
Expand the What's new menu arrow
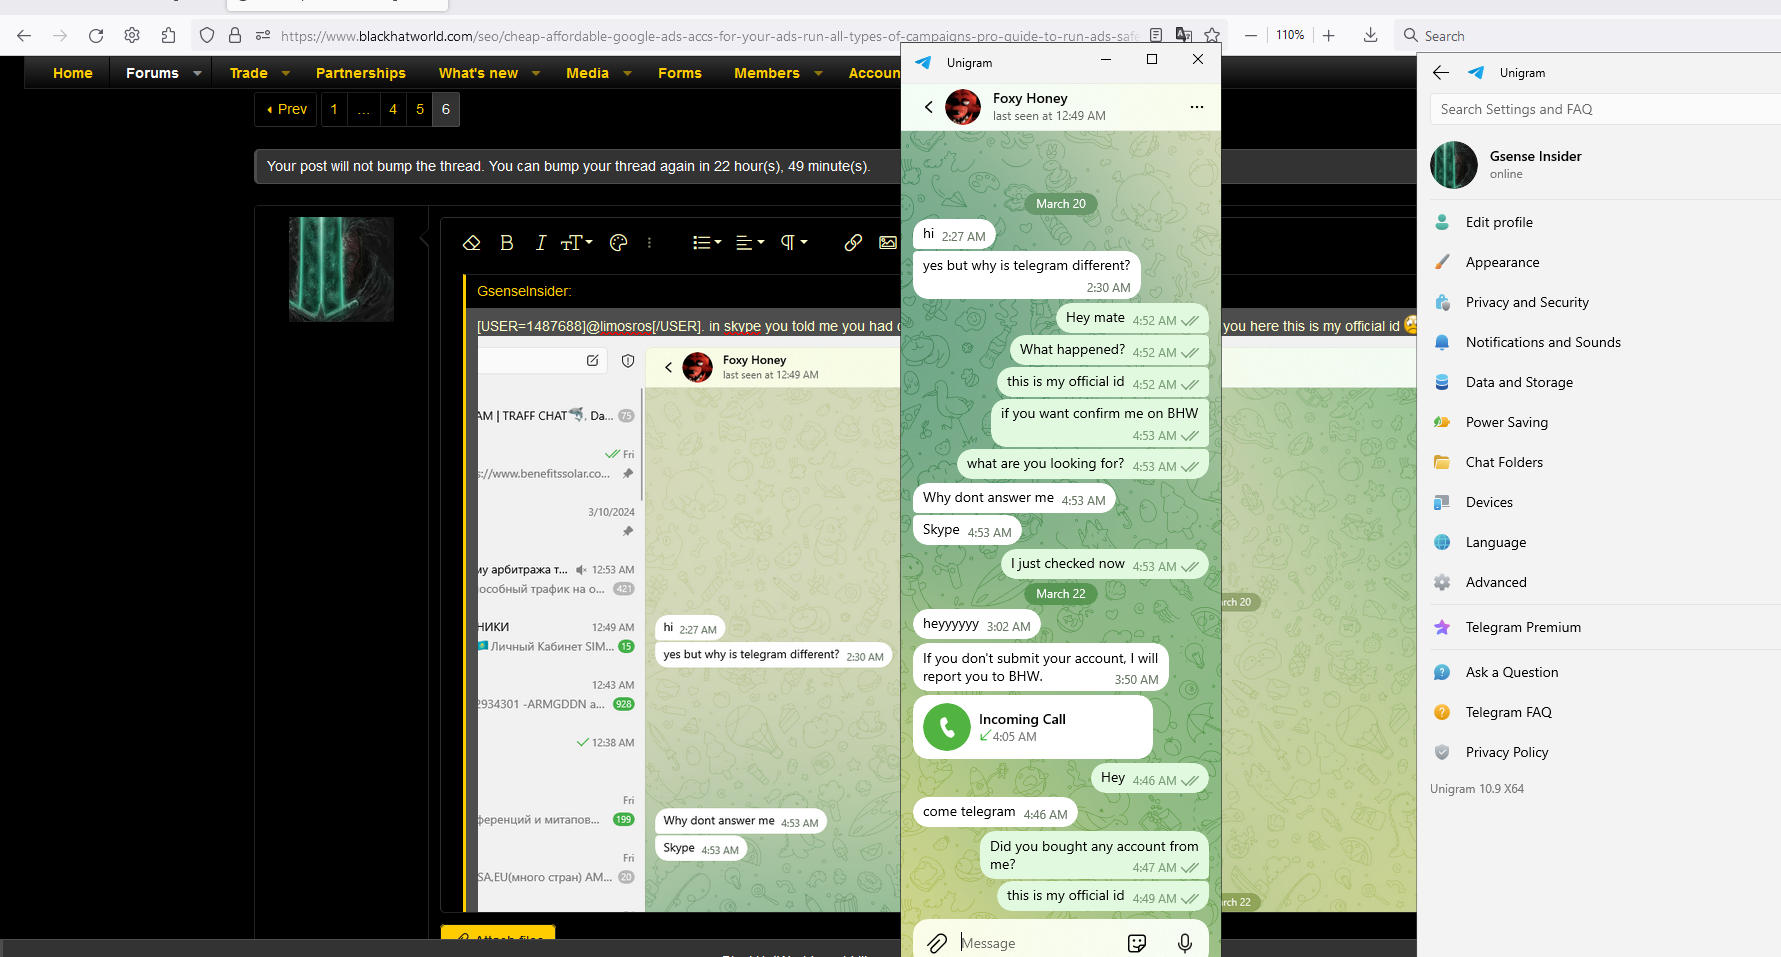click(536, 73)
